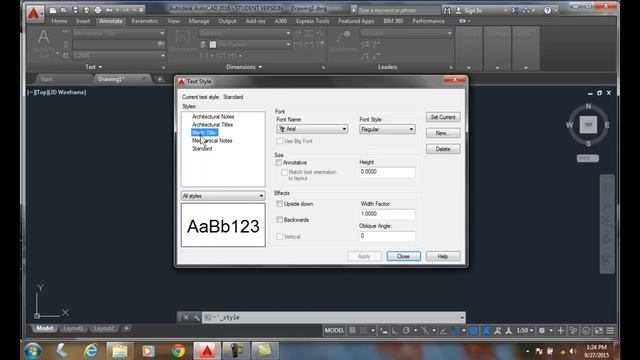Viewport: 640px width, 360px height.
Task: Toggle grid display in status bar
Action: [352, 331]
